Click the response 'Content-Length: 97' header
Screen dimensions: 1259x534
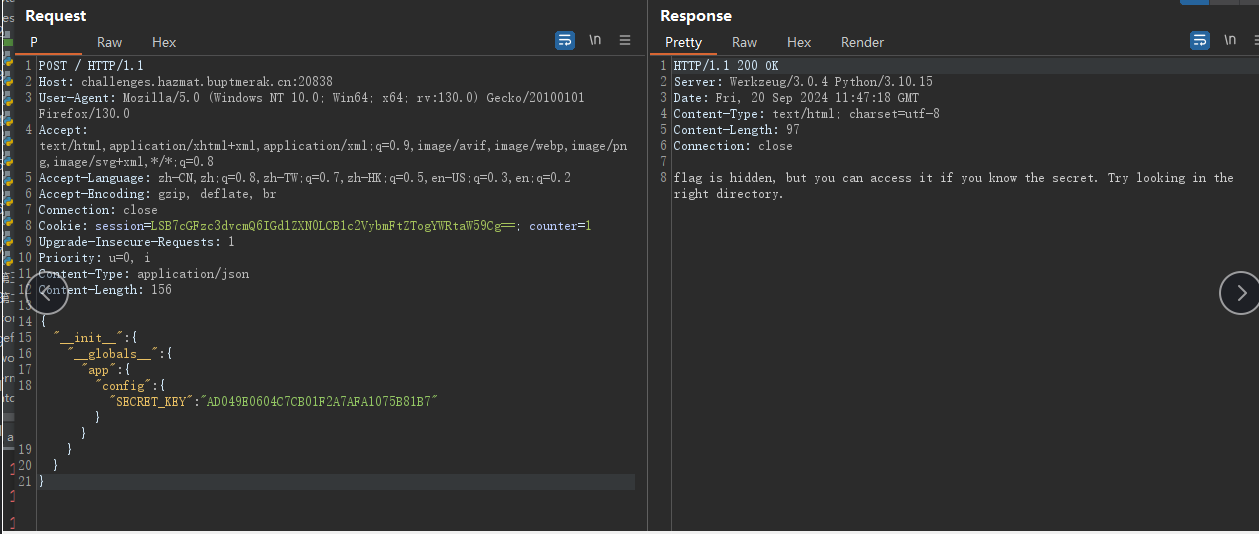click(736, 130)
